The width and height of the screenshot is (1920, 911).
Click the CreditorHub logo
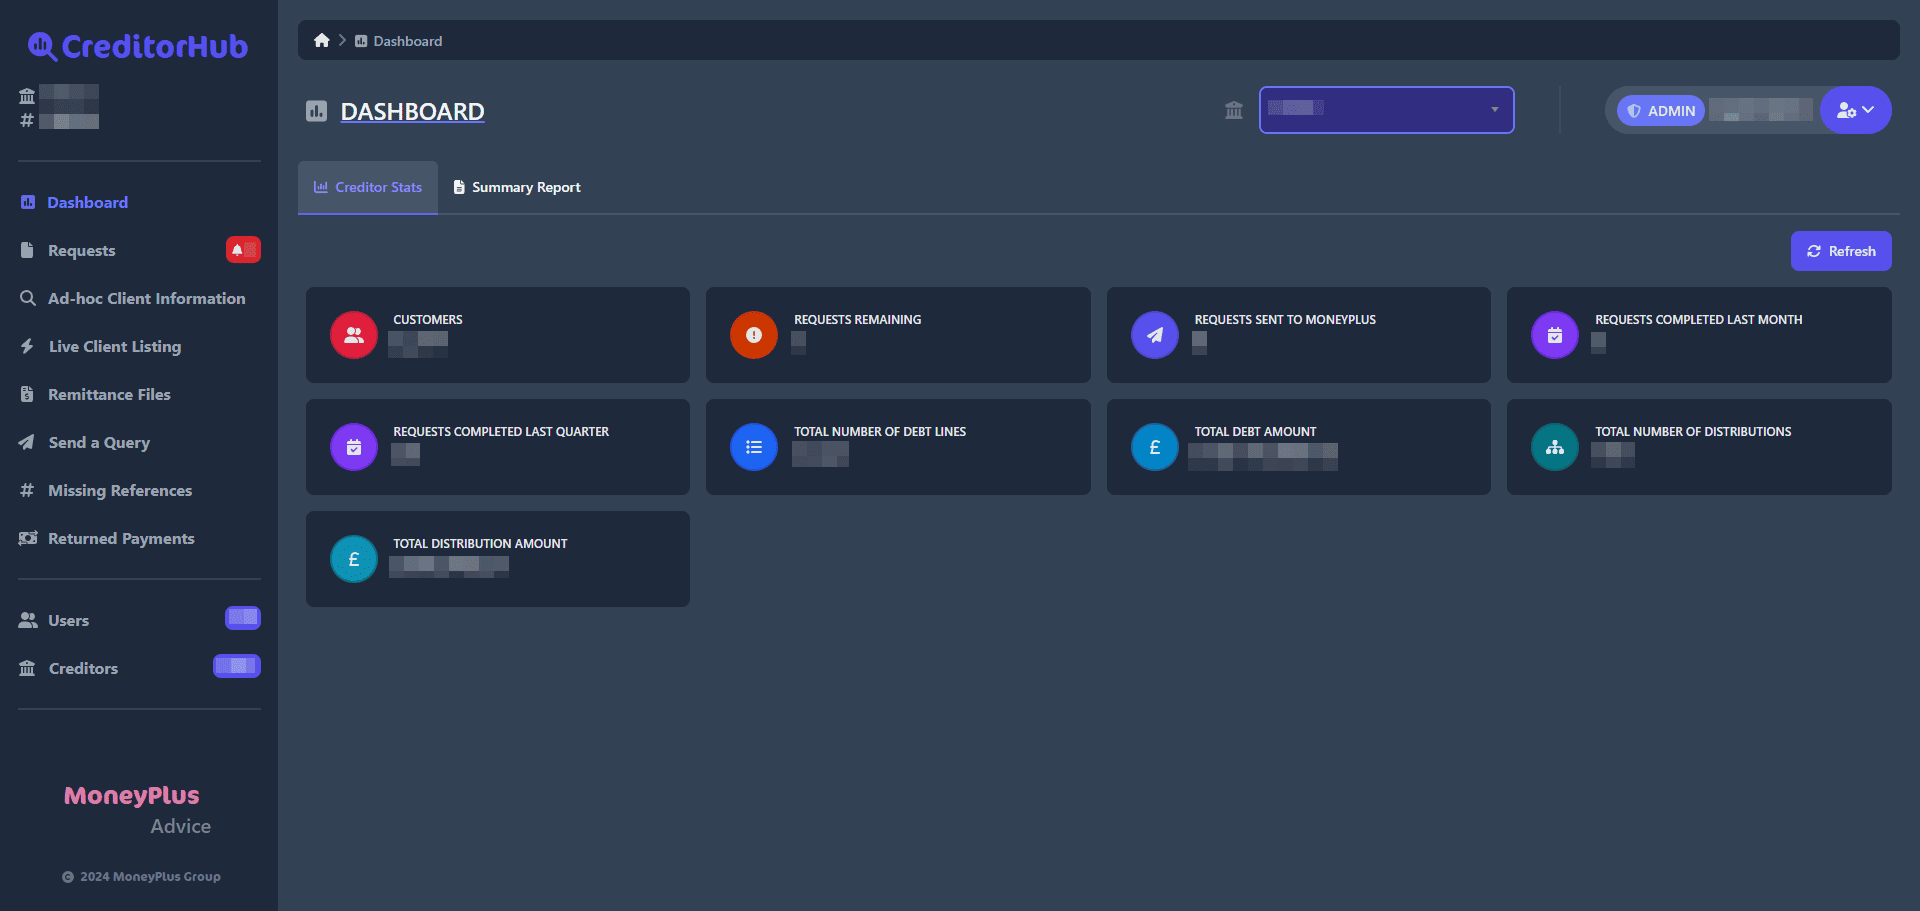tap(138, 46)
